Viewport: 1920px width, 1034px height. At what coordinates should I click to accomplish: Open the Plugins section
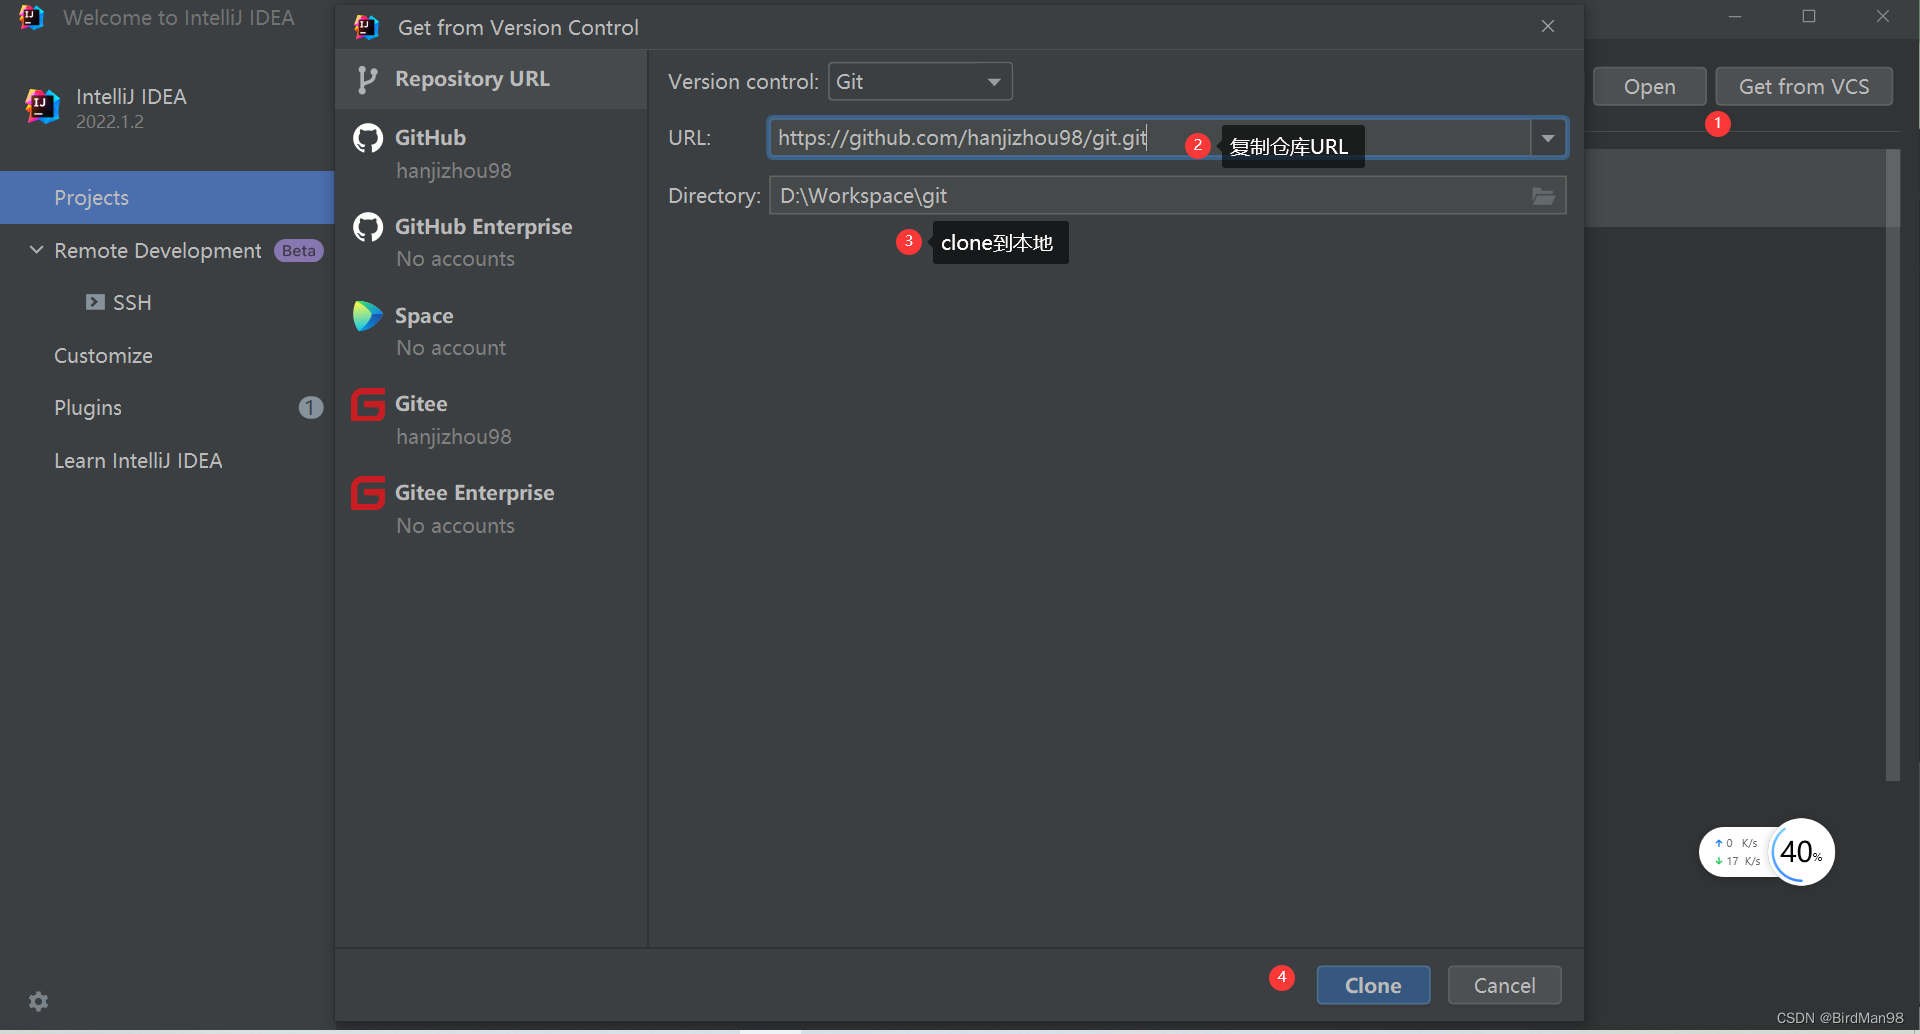point(167,407)
